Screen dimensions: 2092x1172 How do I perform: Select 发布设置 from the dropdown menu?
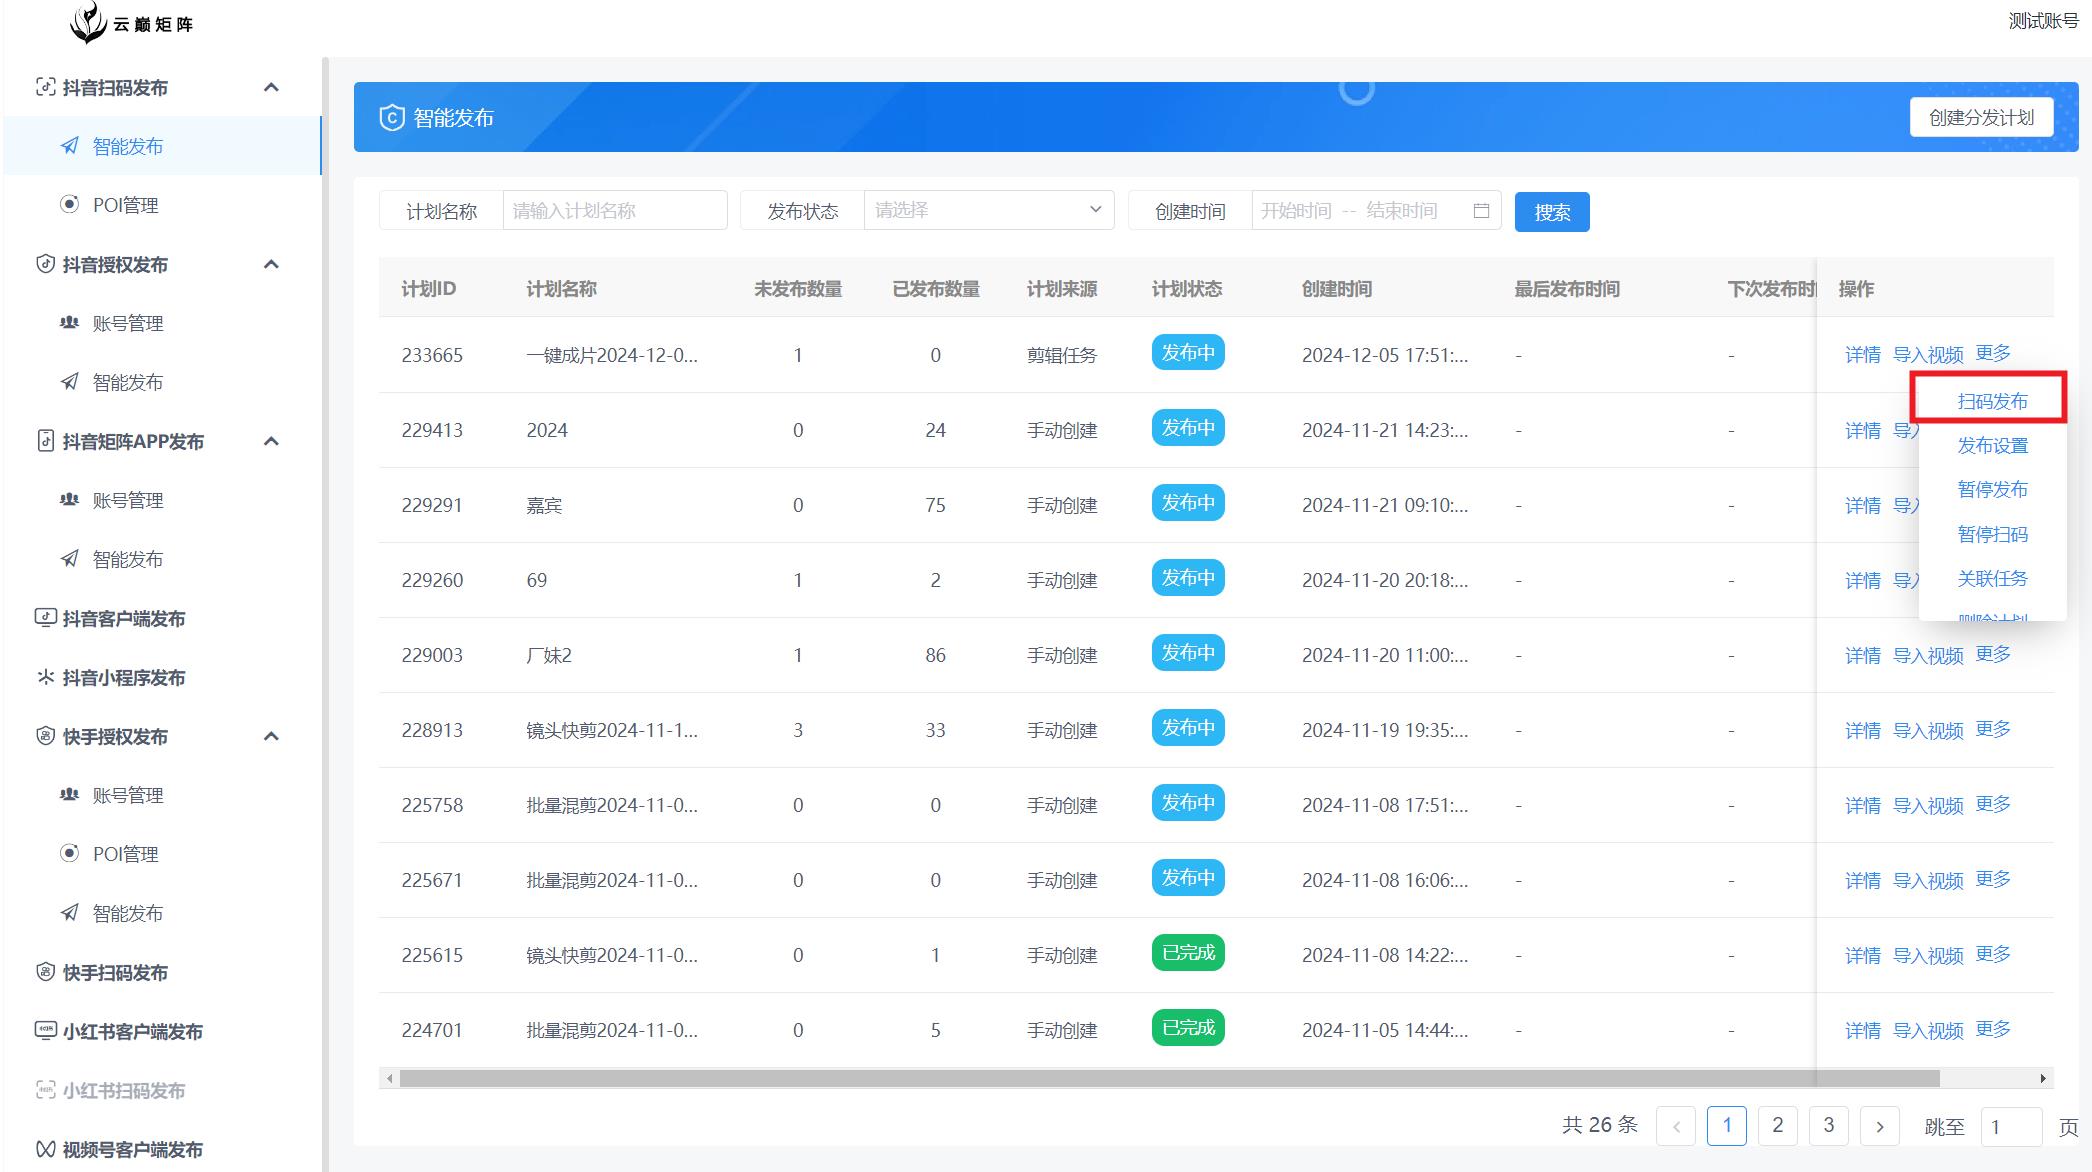click(x=1992, y=445)
